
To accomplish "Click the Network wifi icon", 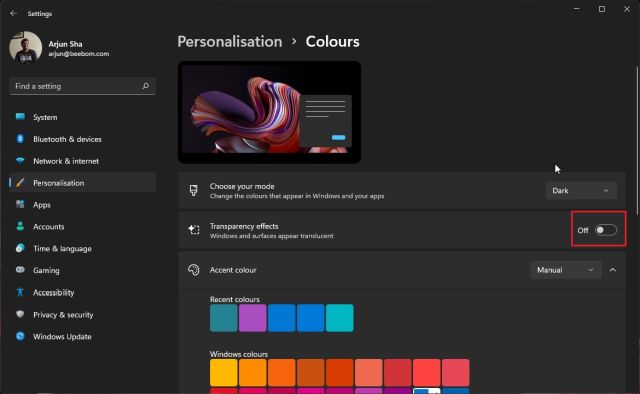I will [20, 160].
